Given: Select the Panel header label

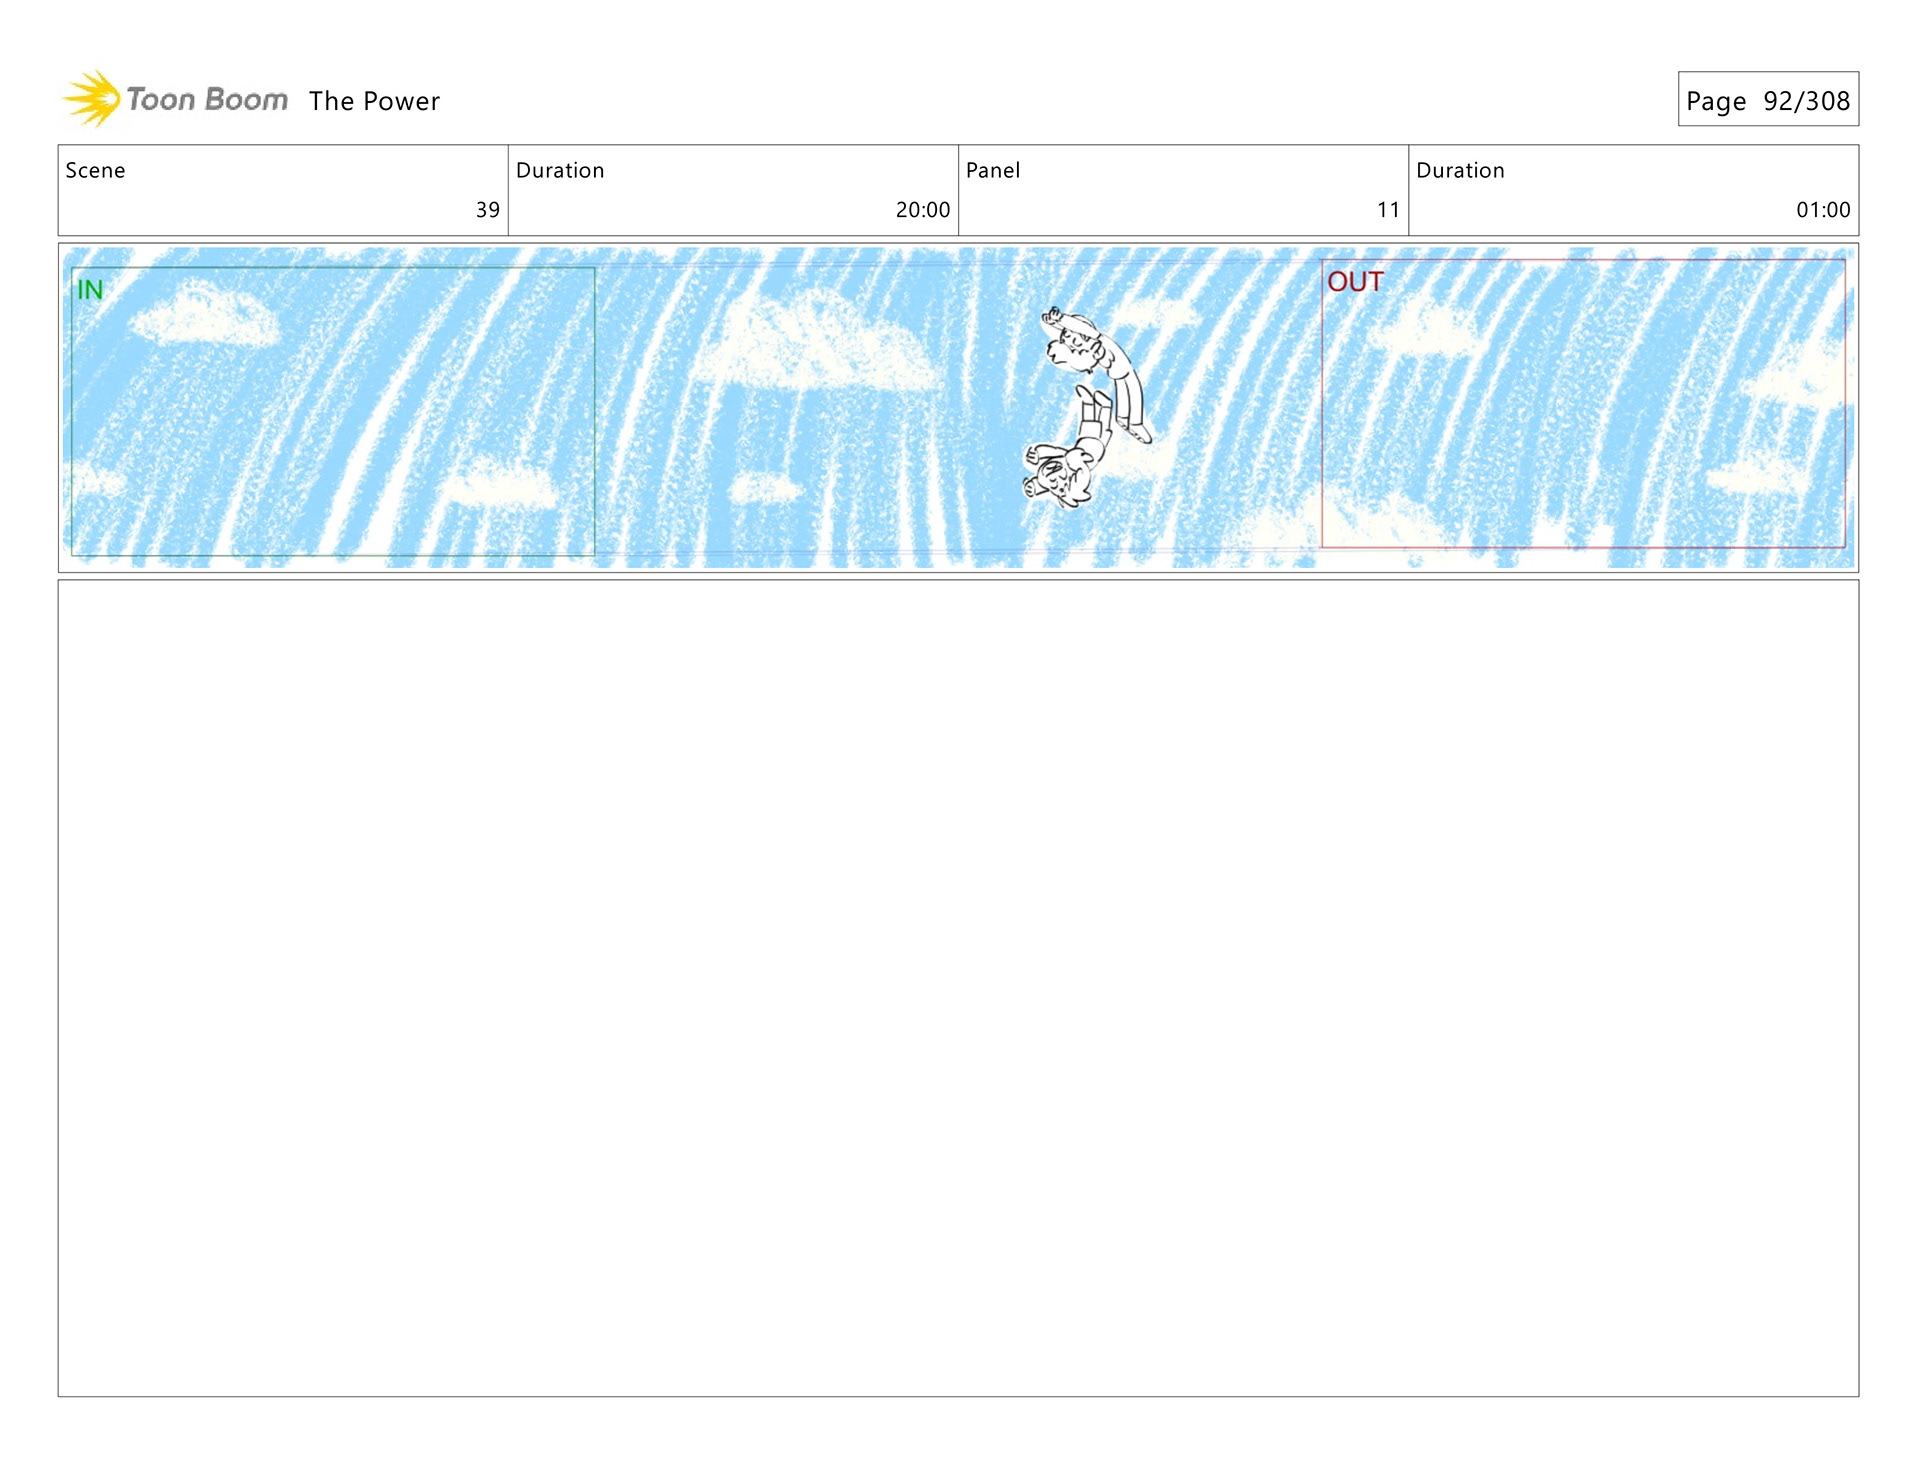Looking at the screenshot, I should click(992, 170).
